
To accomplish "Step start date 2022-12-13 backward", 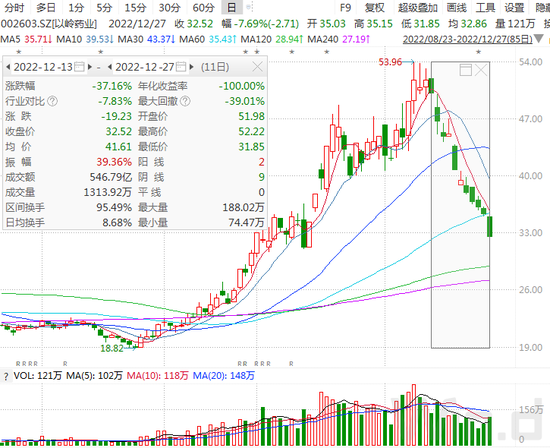I will 8,67.
